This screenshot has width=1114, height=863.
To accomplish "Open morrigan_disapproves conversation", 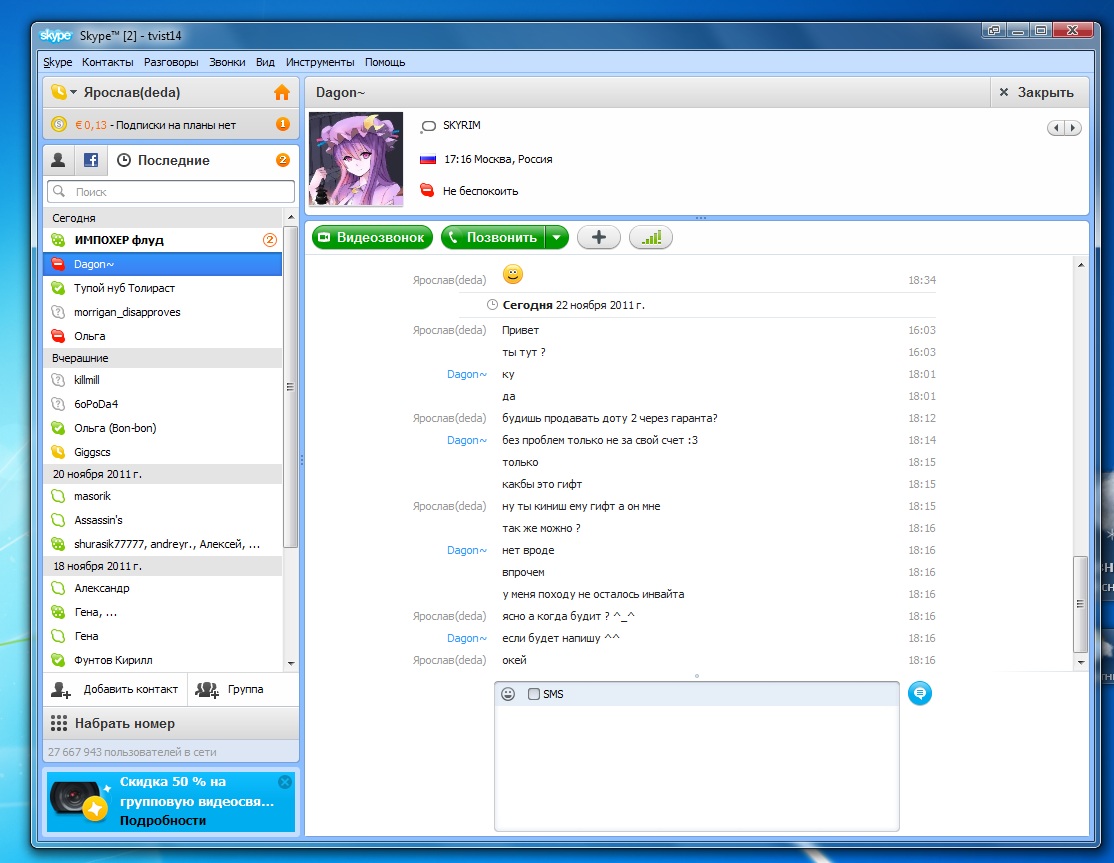I will pyautogui.click(x=163, y=312).
